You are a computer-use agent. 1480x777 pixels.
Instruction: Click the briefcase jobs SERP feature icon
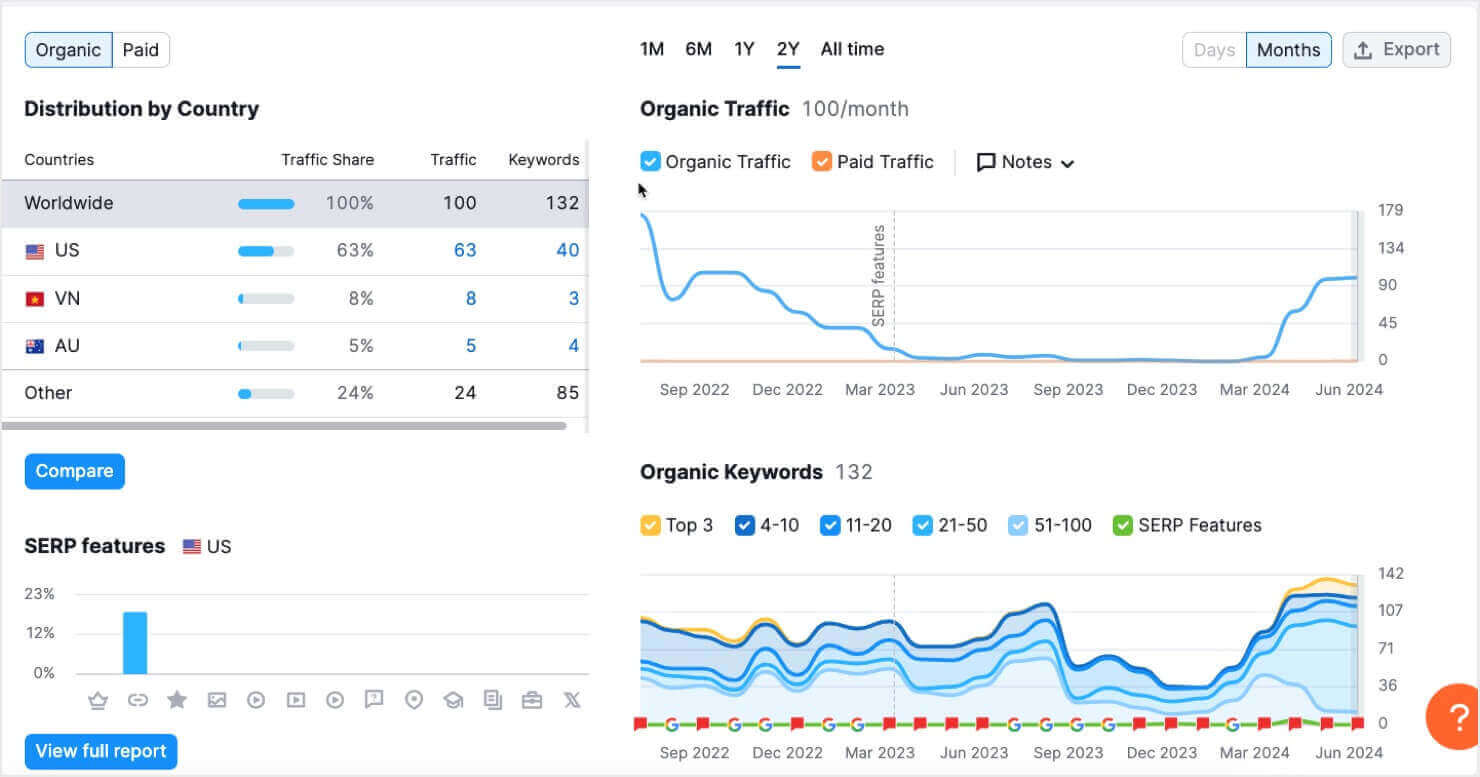point(531,700)
